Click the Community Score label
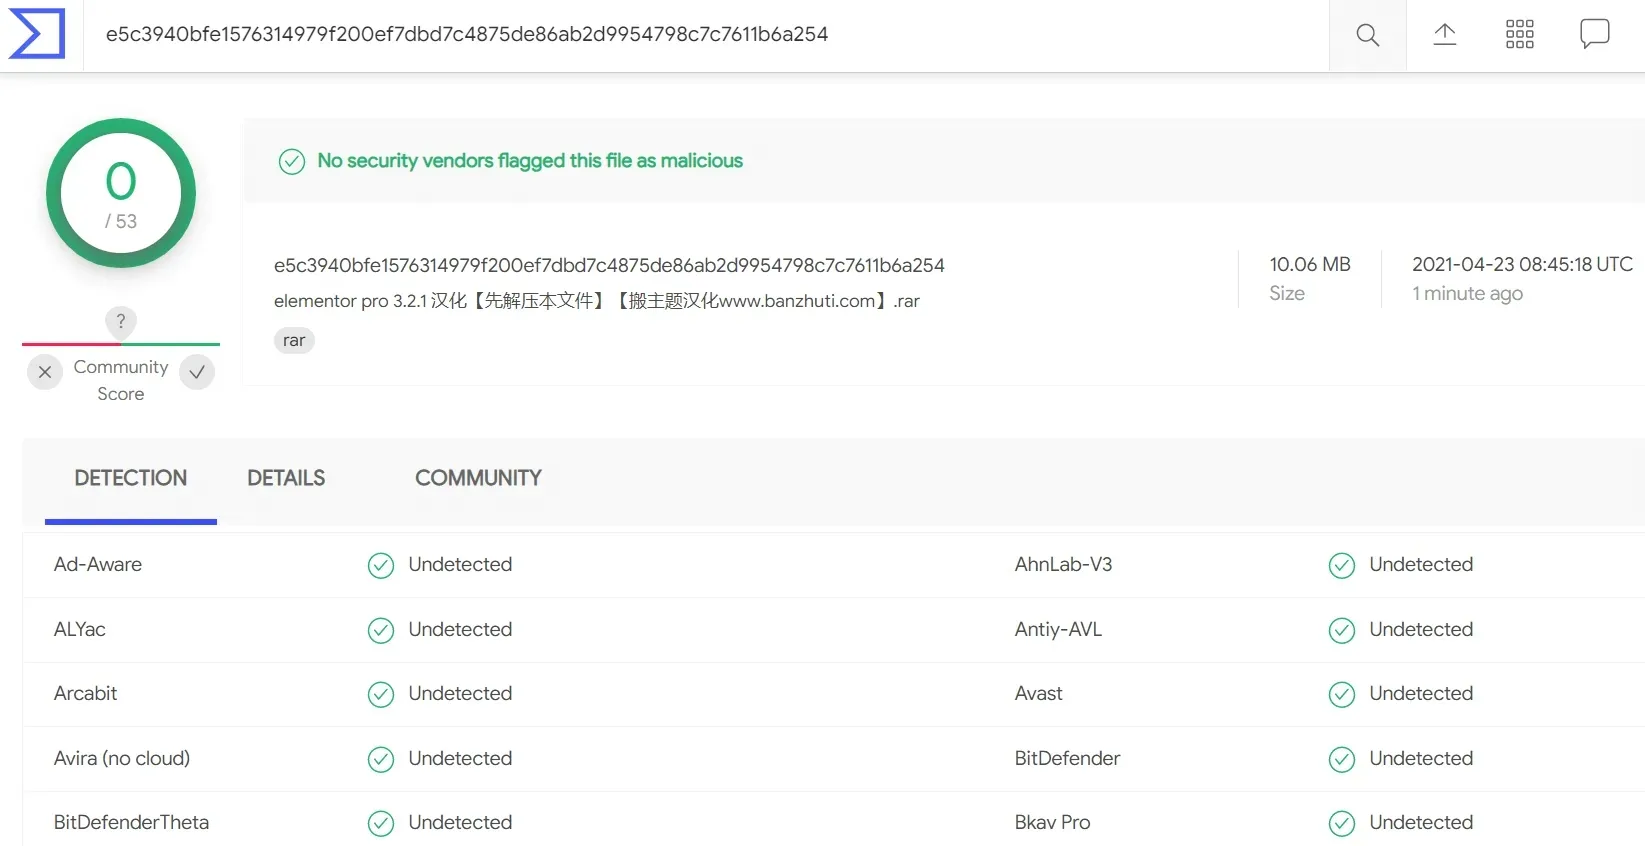 pos(121,380)
